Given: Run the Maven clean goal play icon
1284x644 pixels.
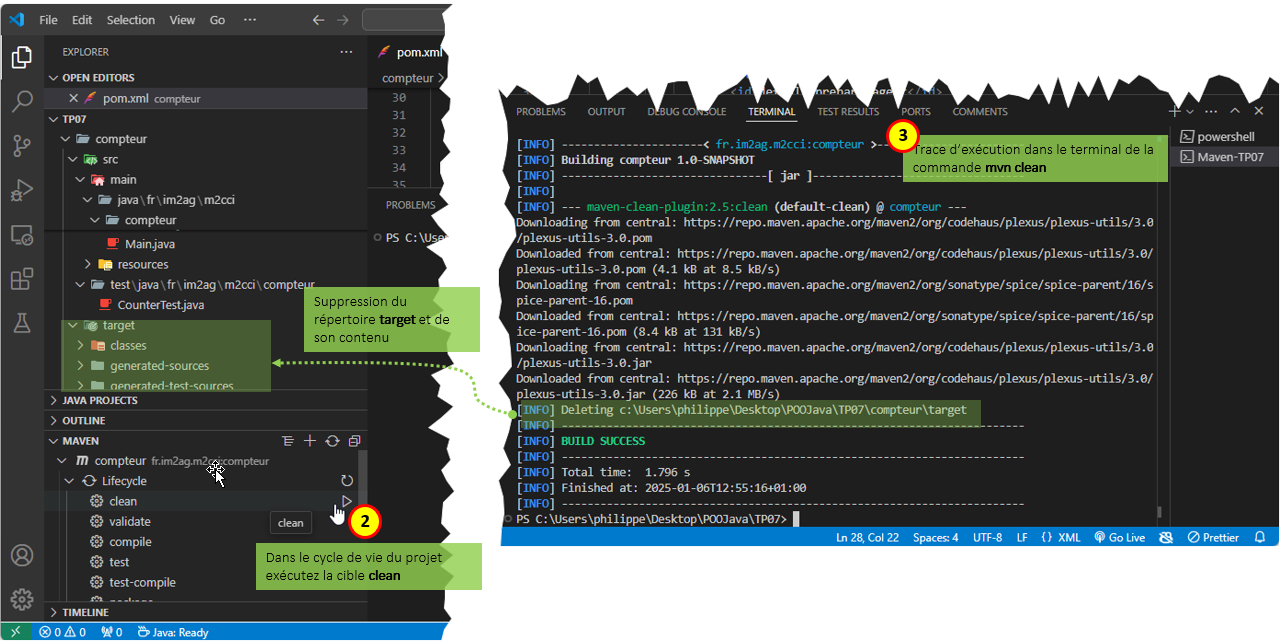Looking at the screenshot, I should (346, 501).
